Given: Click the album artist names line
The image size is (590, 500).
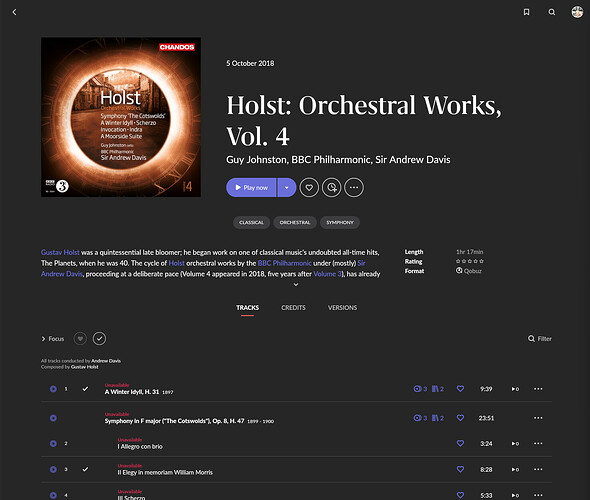Looking at the screenshot, I should pos(338,160).
